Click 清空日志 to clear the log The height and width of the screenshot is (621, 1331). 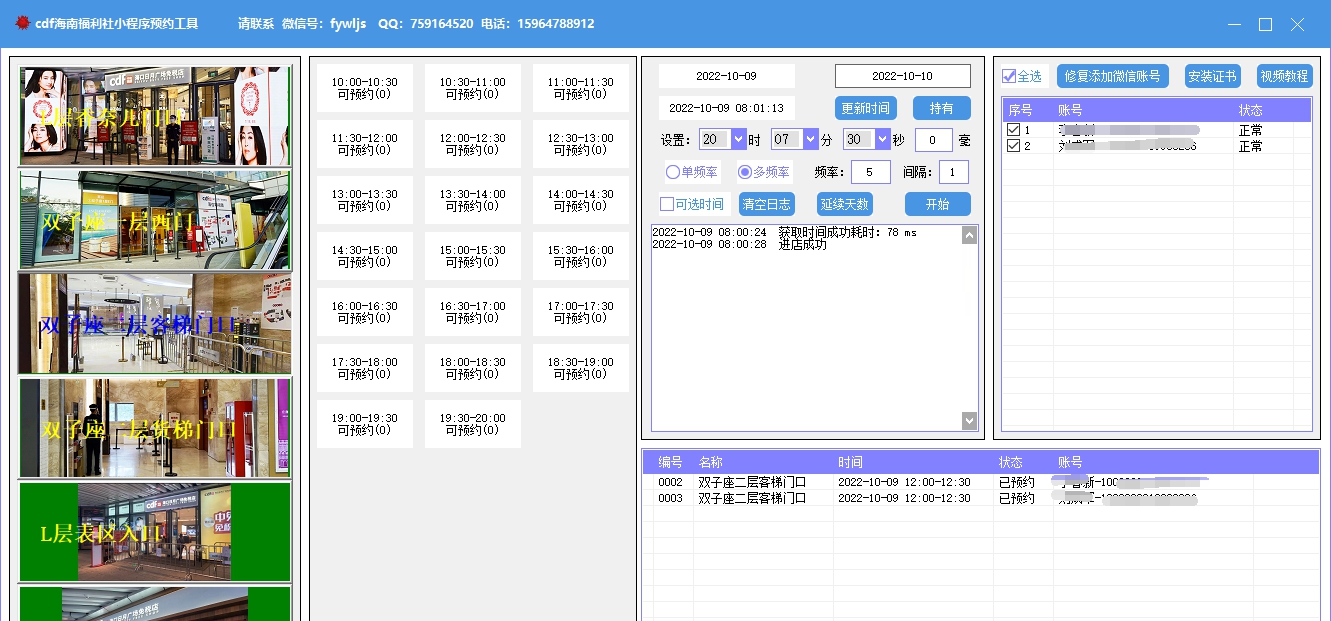(x=766, y=203)
